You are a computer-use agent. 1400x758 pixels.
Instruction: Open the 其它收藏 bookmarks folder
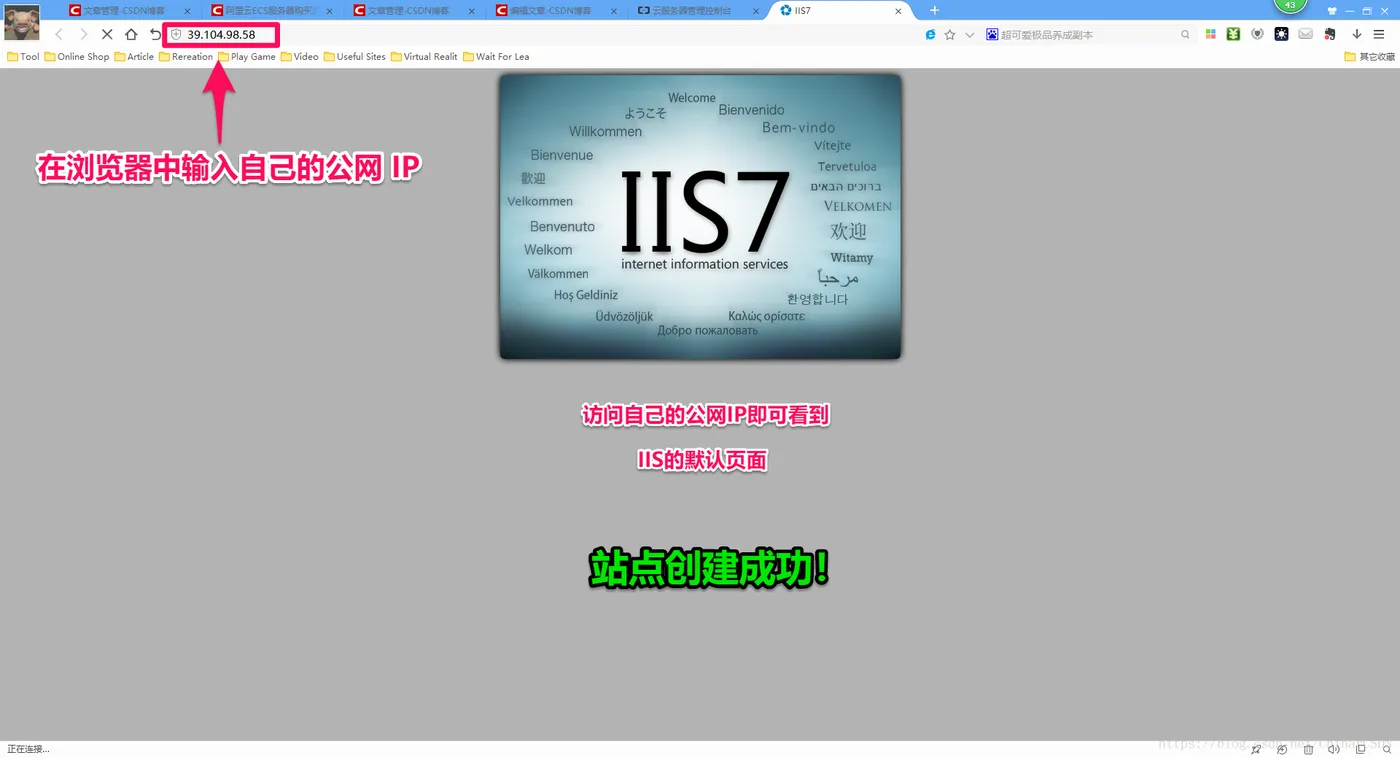[x=1370, y=57]
